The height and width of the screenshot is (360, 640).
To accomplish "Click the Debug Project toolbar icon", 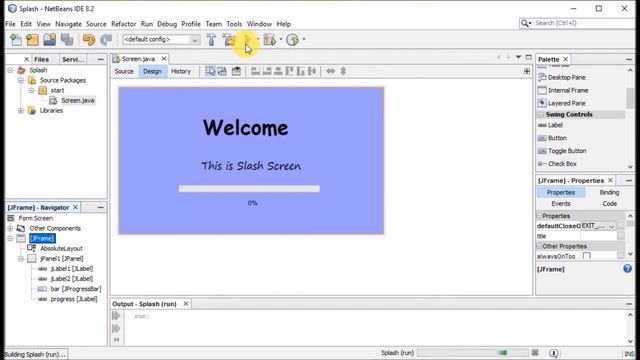I will click(269, 40).
